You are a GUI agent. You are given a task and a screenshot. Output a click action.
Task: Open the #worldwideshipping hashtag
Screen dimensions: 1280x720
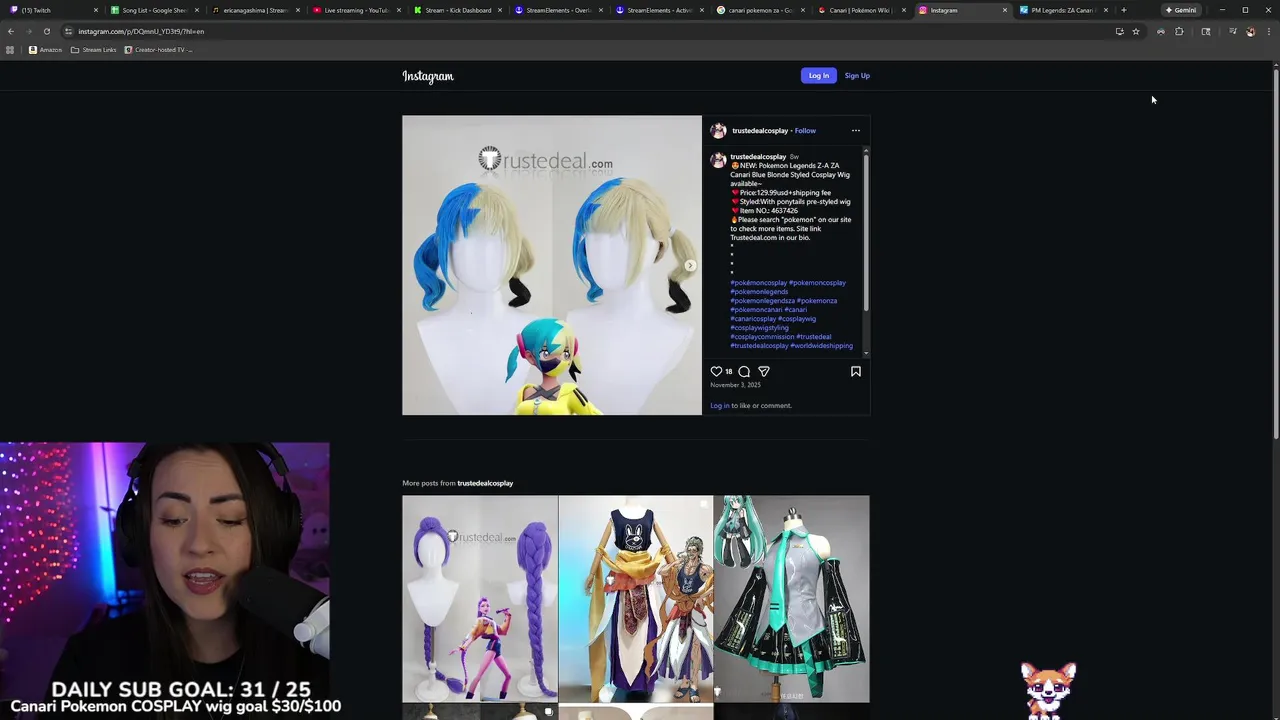click(x=822, y=346)
